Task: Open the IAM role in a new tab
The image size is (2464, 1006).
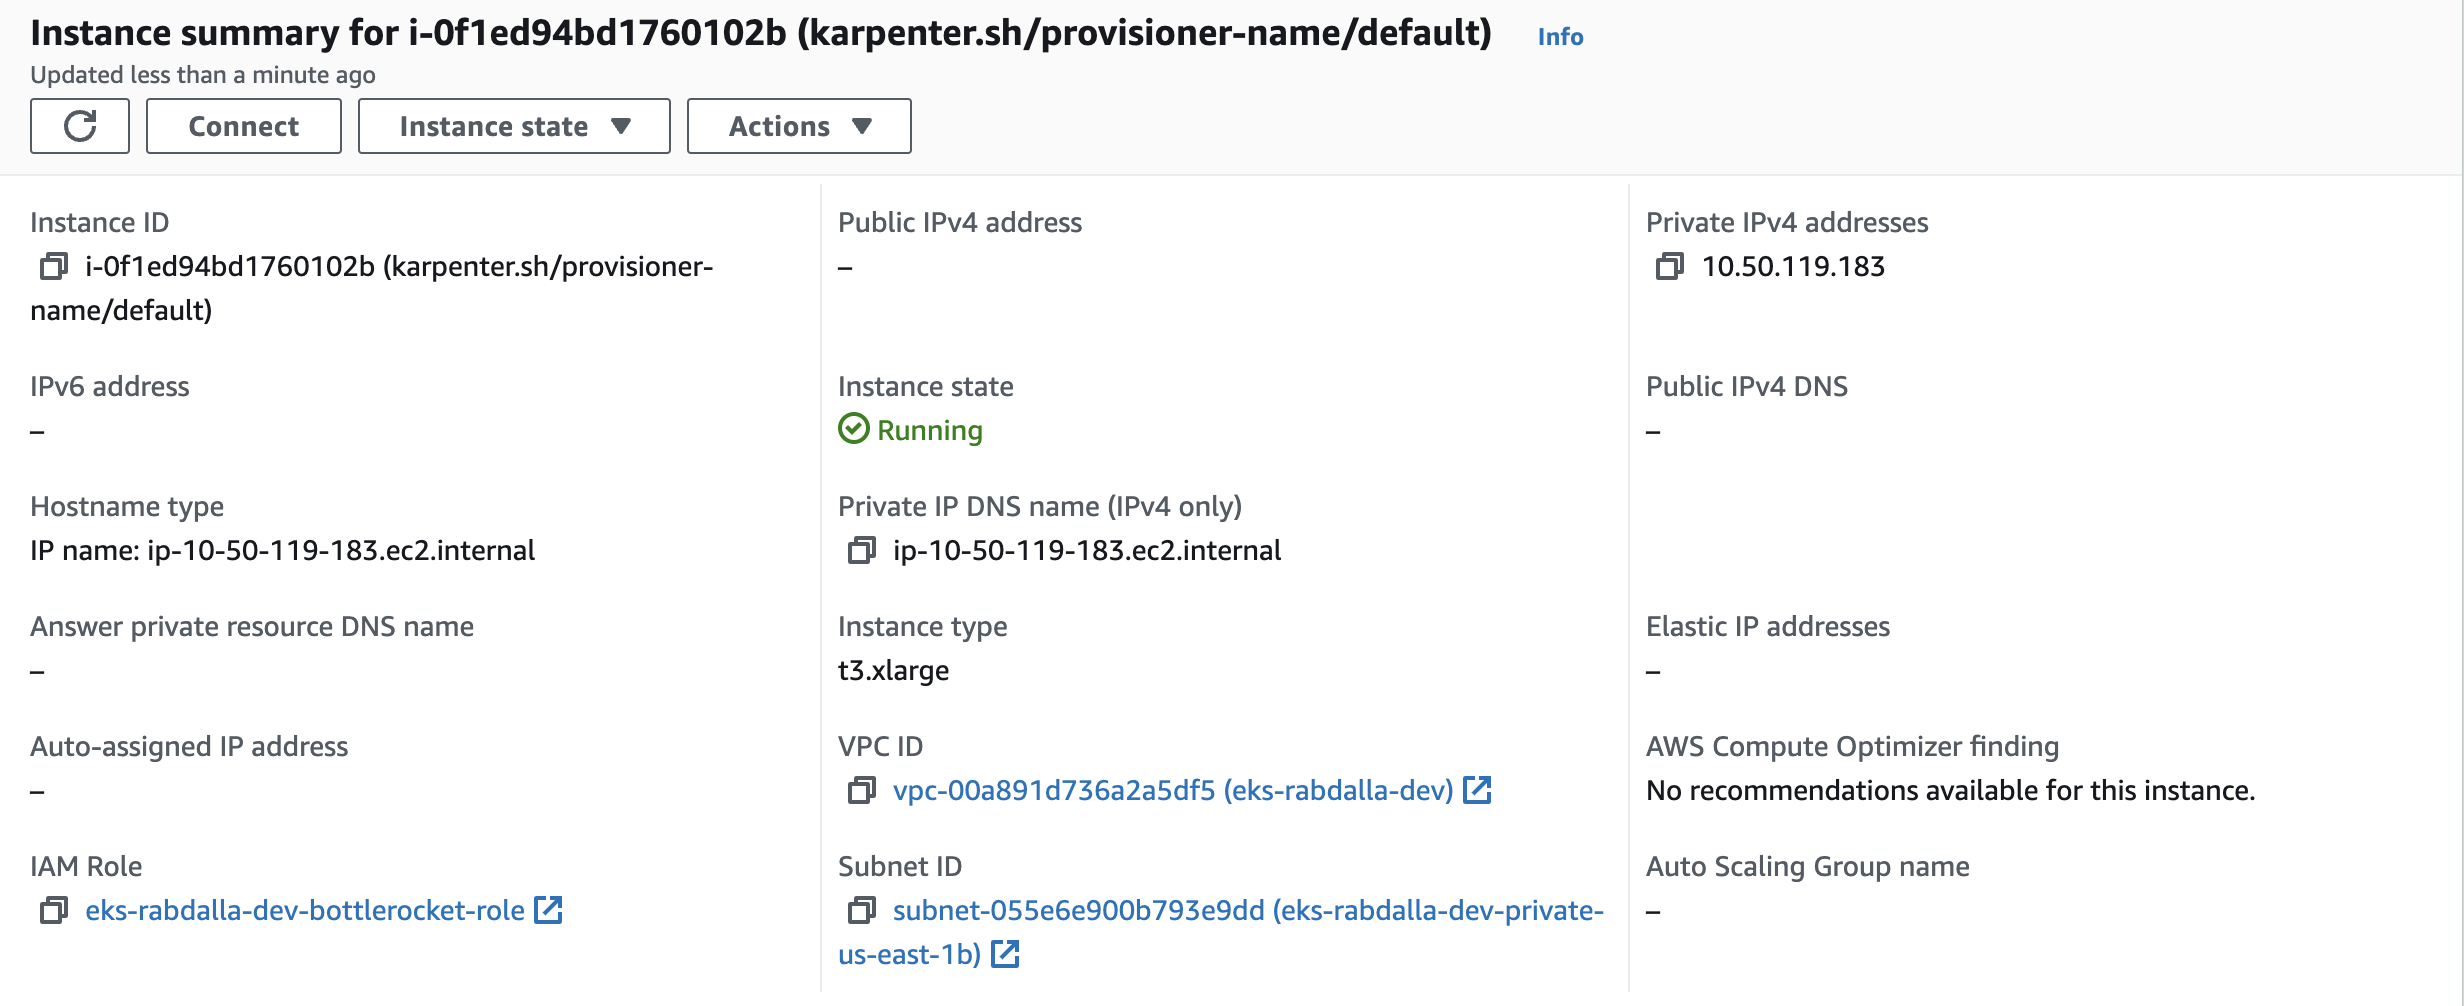Action: tap(548, 911)
